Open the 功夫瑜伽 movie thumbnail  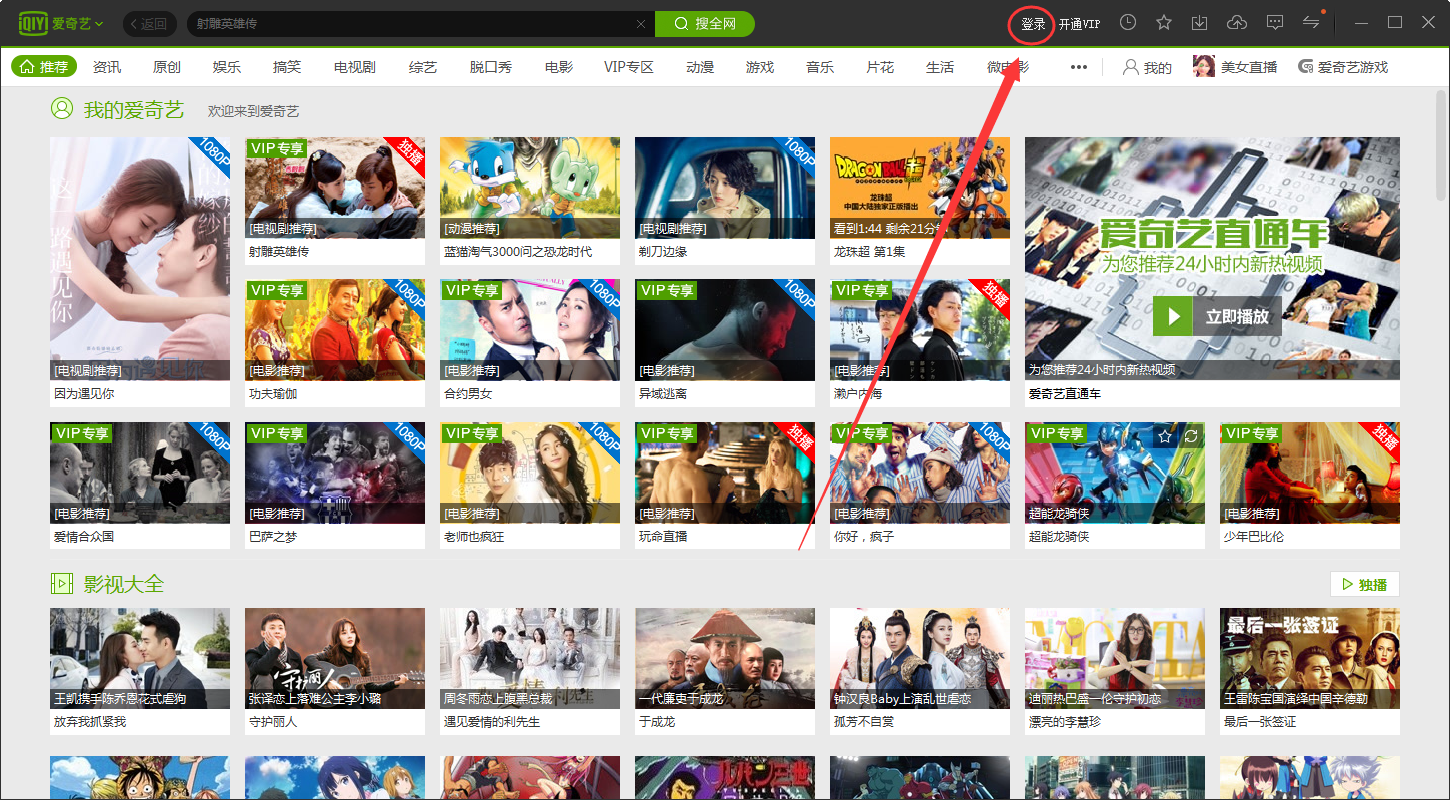(x=335, y=330)
